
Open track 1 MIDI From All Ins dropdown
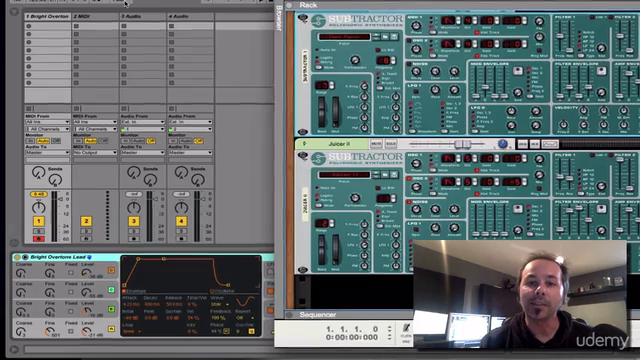[47, 122]
